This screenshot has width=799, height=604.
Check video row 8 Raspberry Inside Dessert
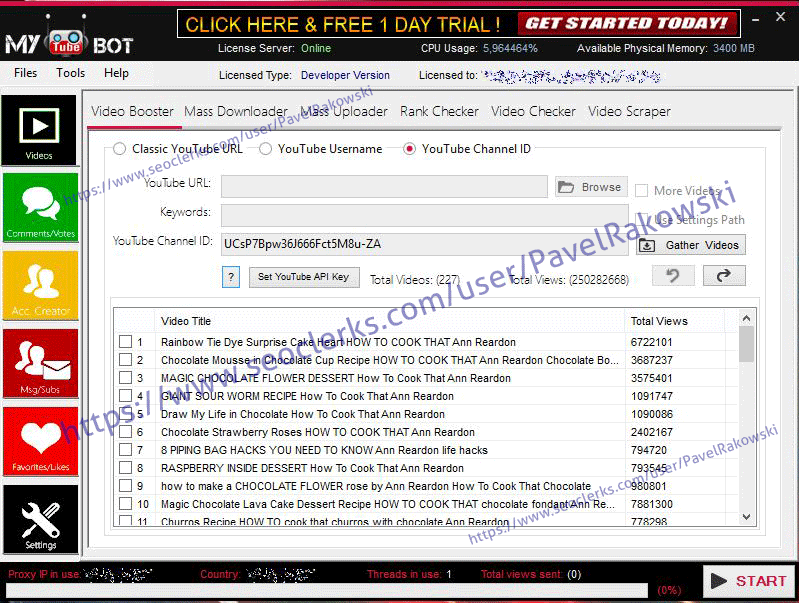click(x=125, y=467)
